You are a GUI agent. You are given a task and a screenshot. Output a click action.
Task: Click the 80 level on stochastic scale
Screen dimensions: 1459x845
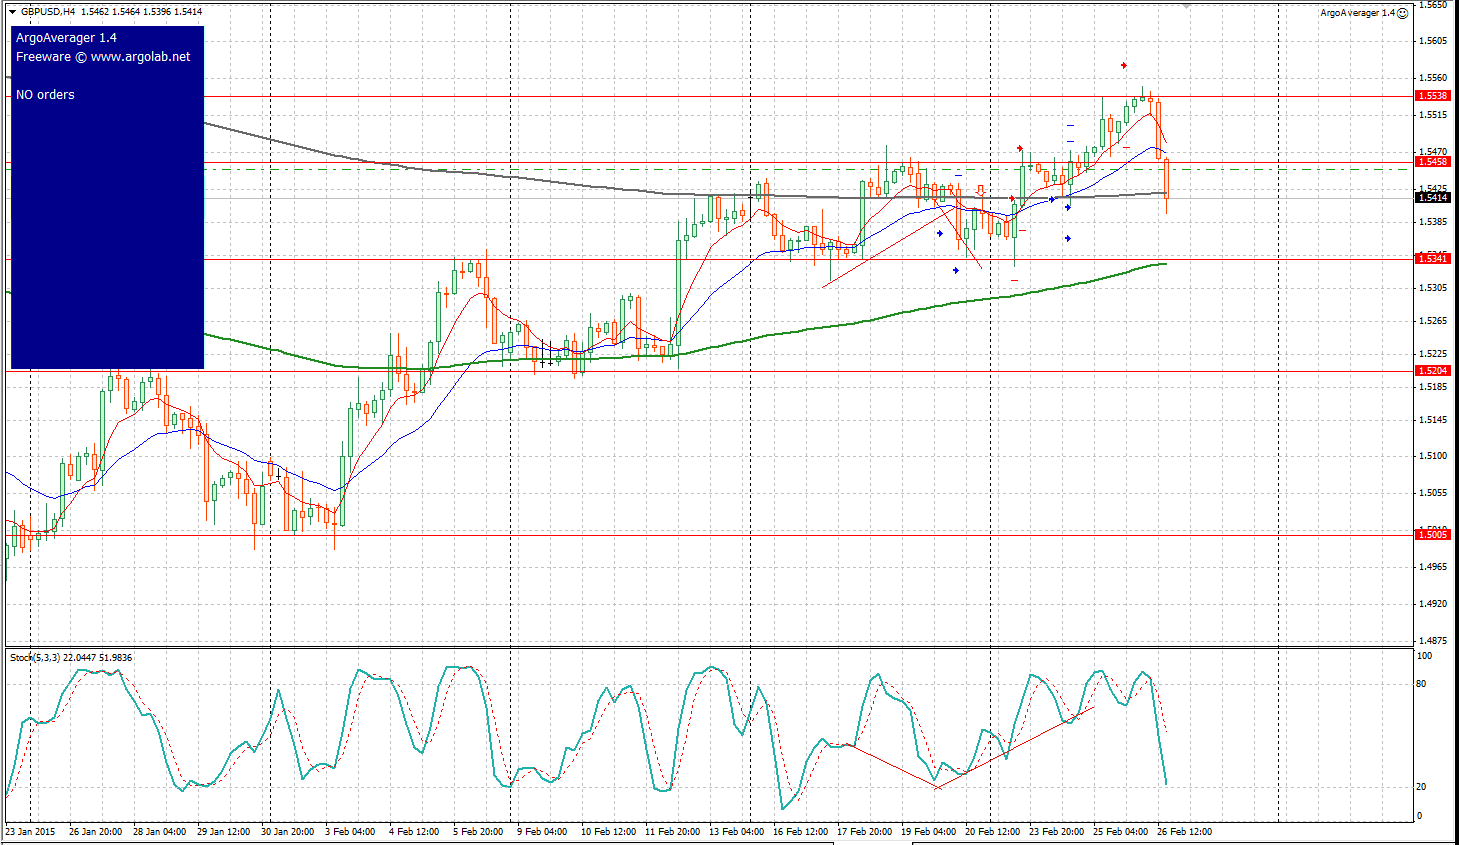tap(1421, 685)
